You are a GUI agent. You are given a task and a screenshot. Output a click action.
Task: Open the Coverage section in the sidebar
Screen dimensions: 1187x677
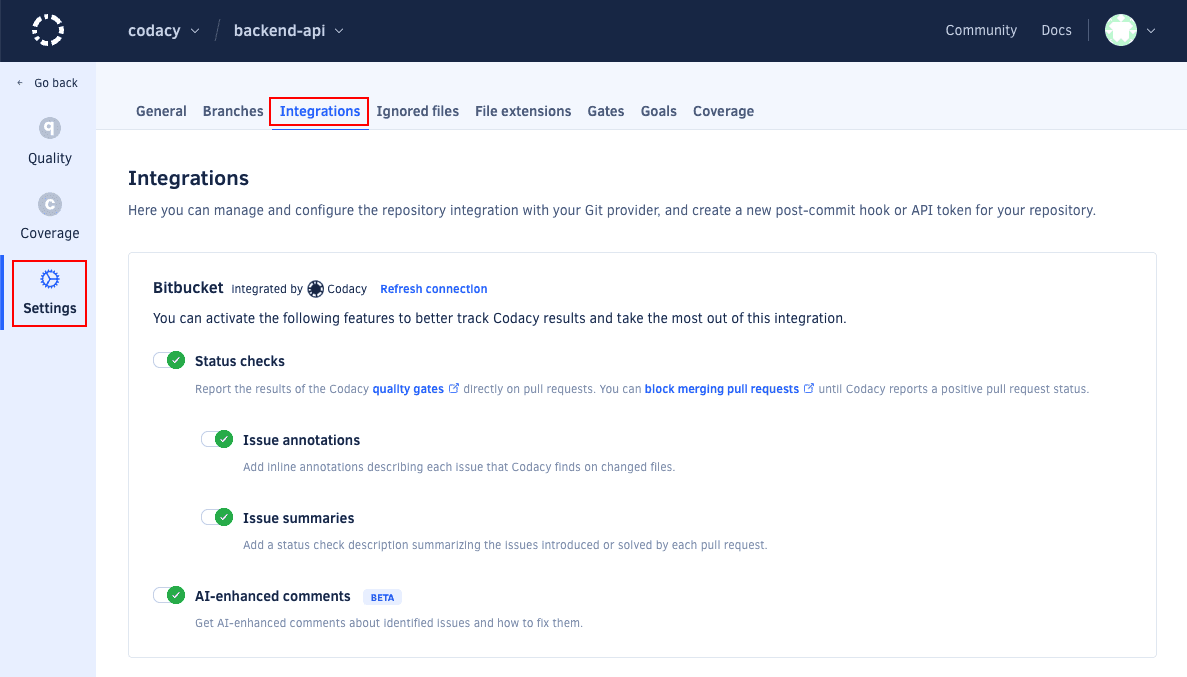point(49,215)
